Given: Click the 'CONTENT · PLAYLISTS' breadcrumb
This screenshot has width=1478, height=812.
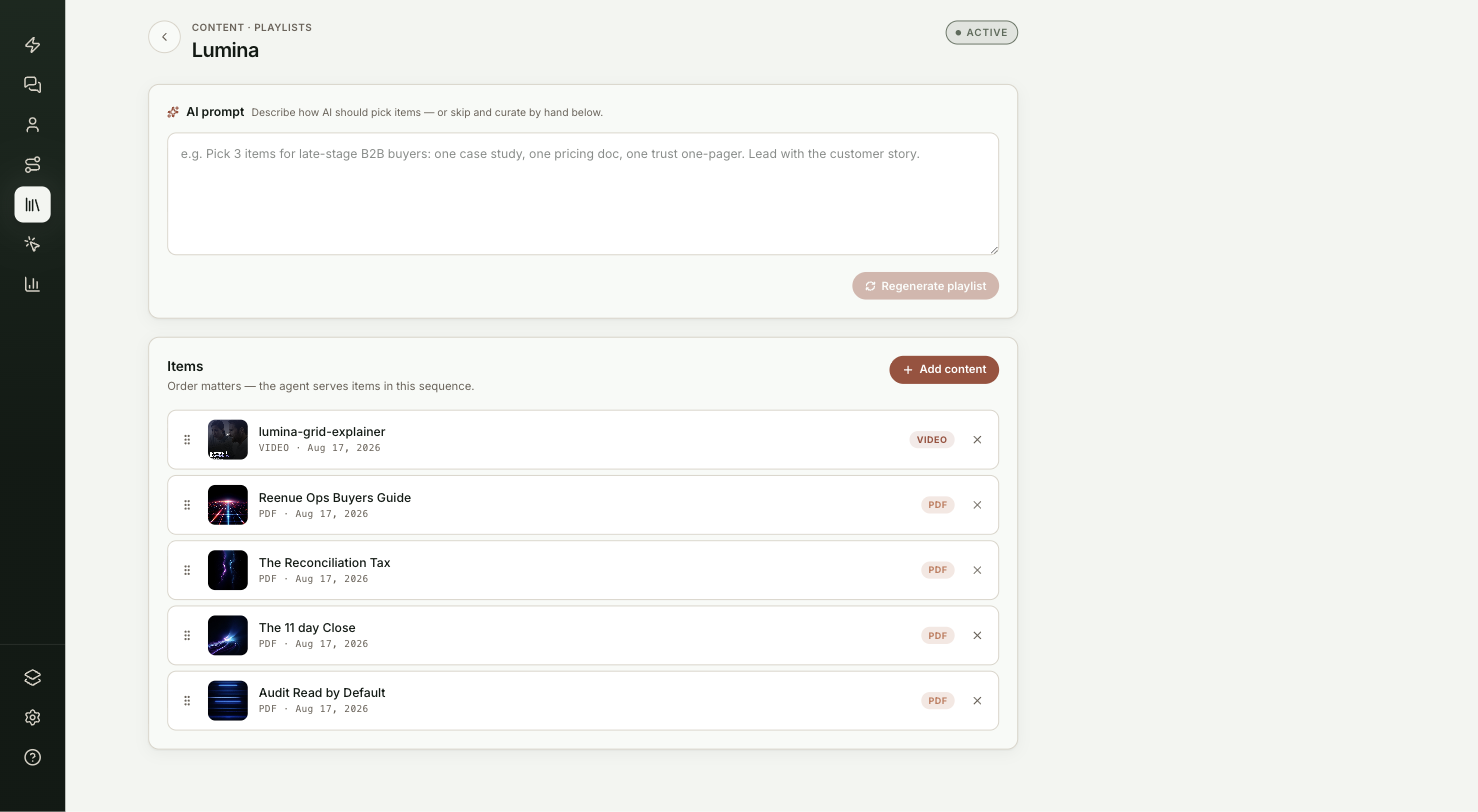Looking at the screenshot, I should (252, 28).
